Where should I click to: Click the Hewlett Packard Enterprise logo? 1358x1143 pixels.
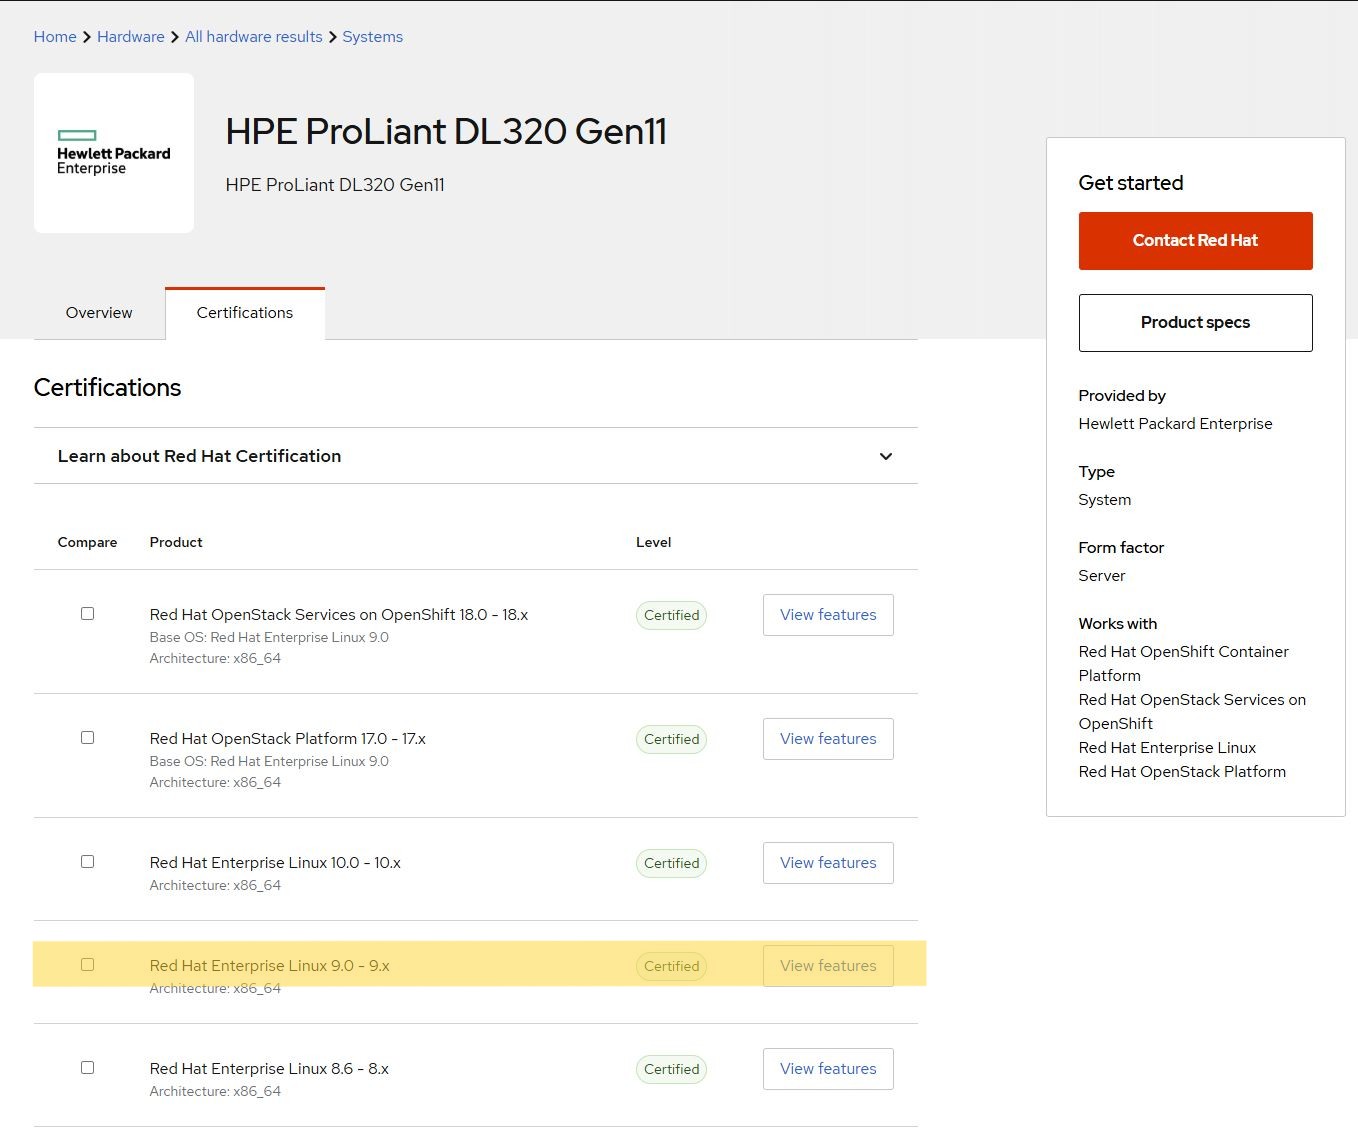tap(114, 153)
